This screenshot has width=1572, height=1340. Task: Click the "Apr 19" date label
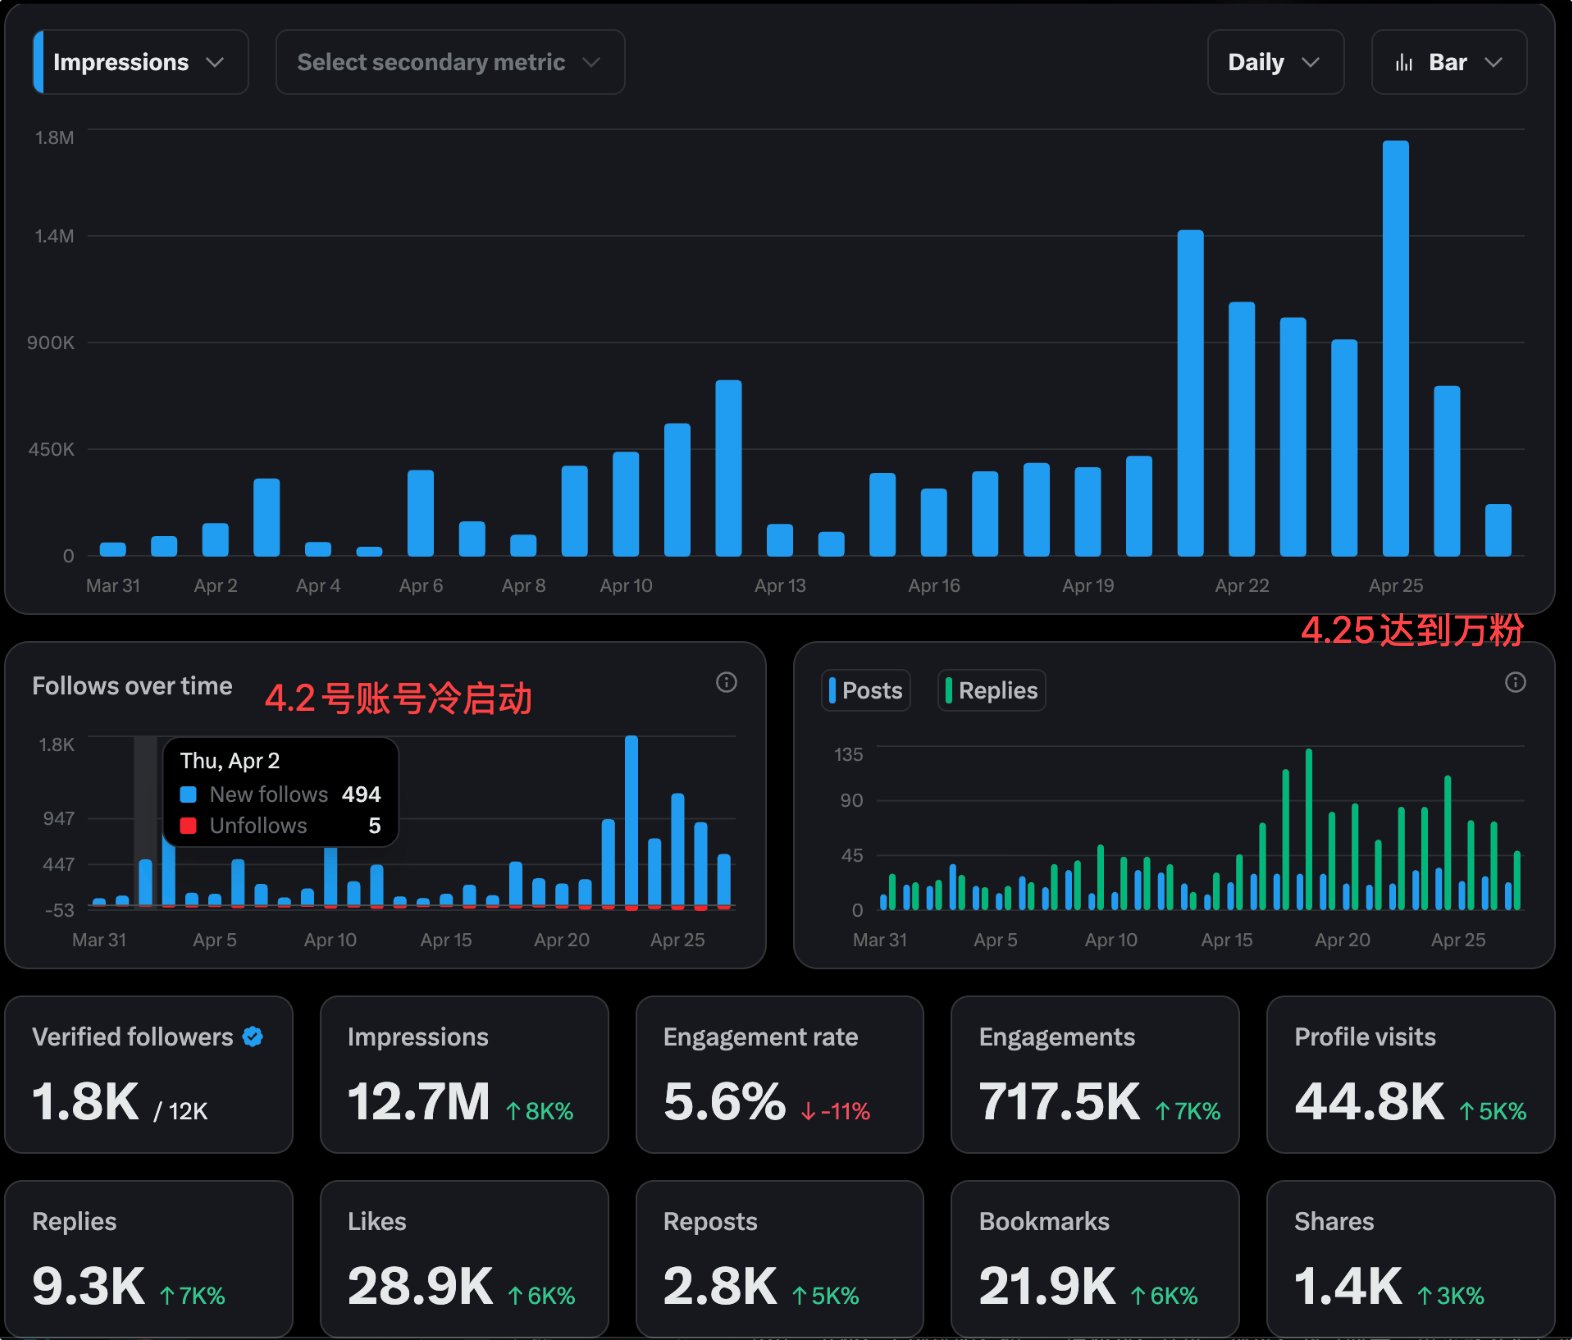pyautogui.click(x=1088, y=586)
